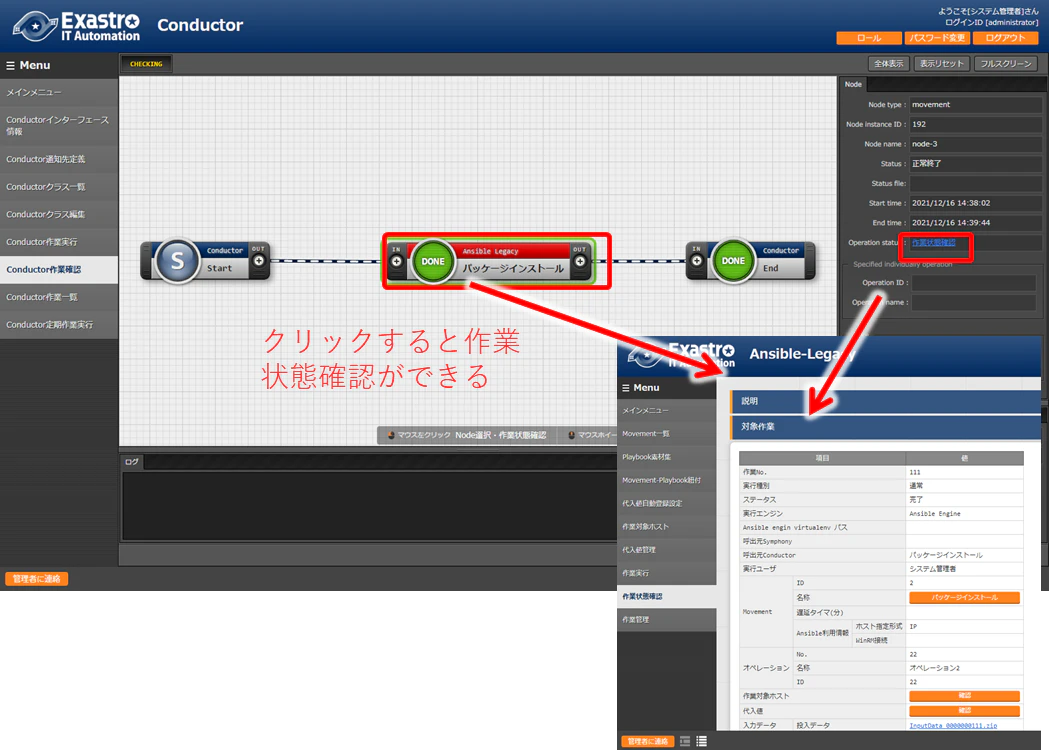Open メインメニュー in the Conductor sidebar

[59, 92]
